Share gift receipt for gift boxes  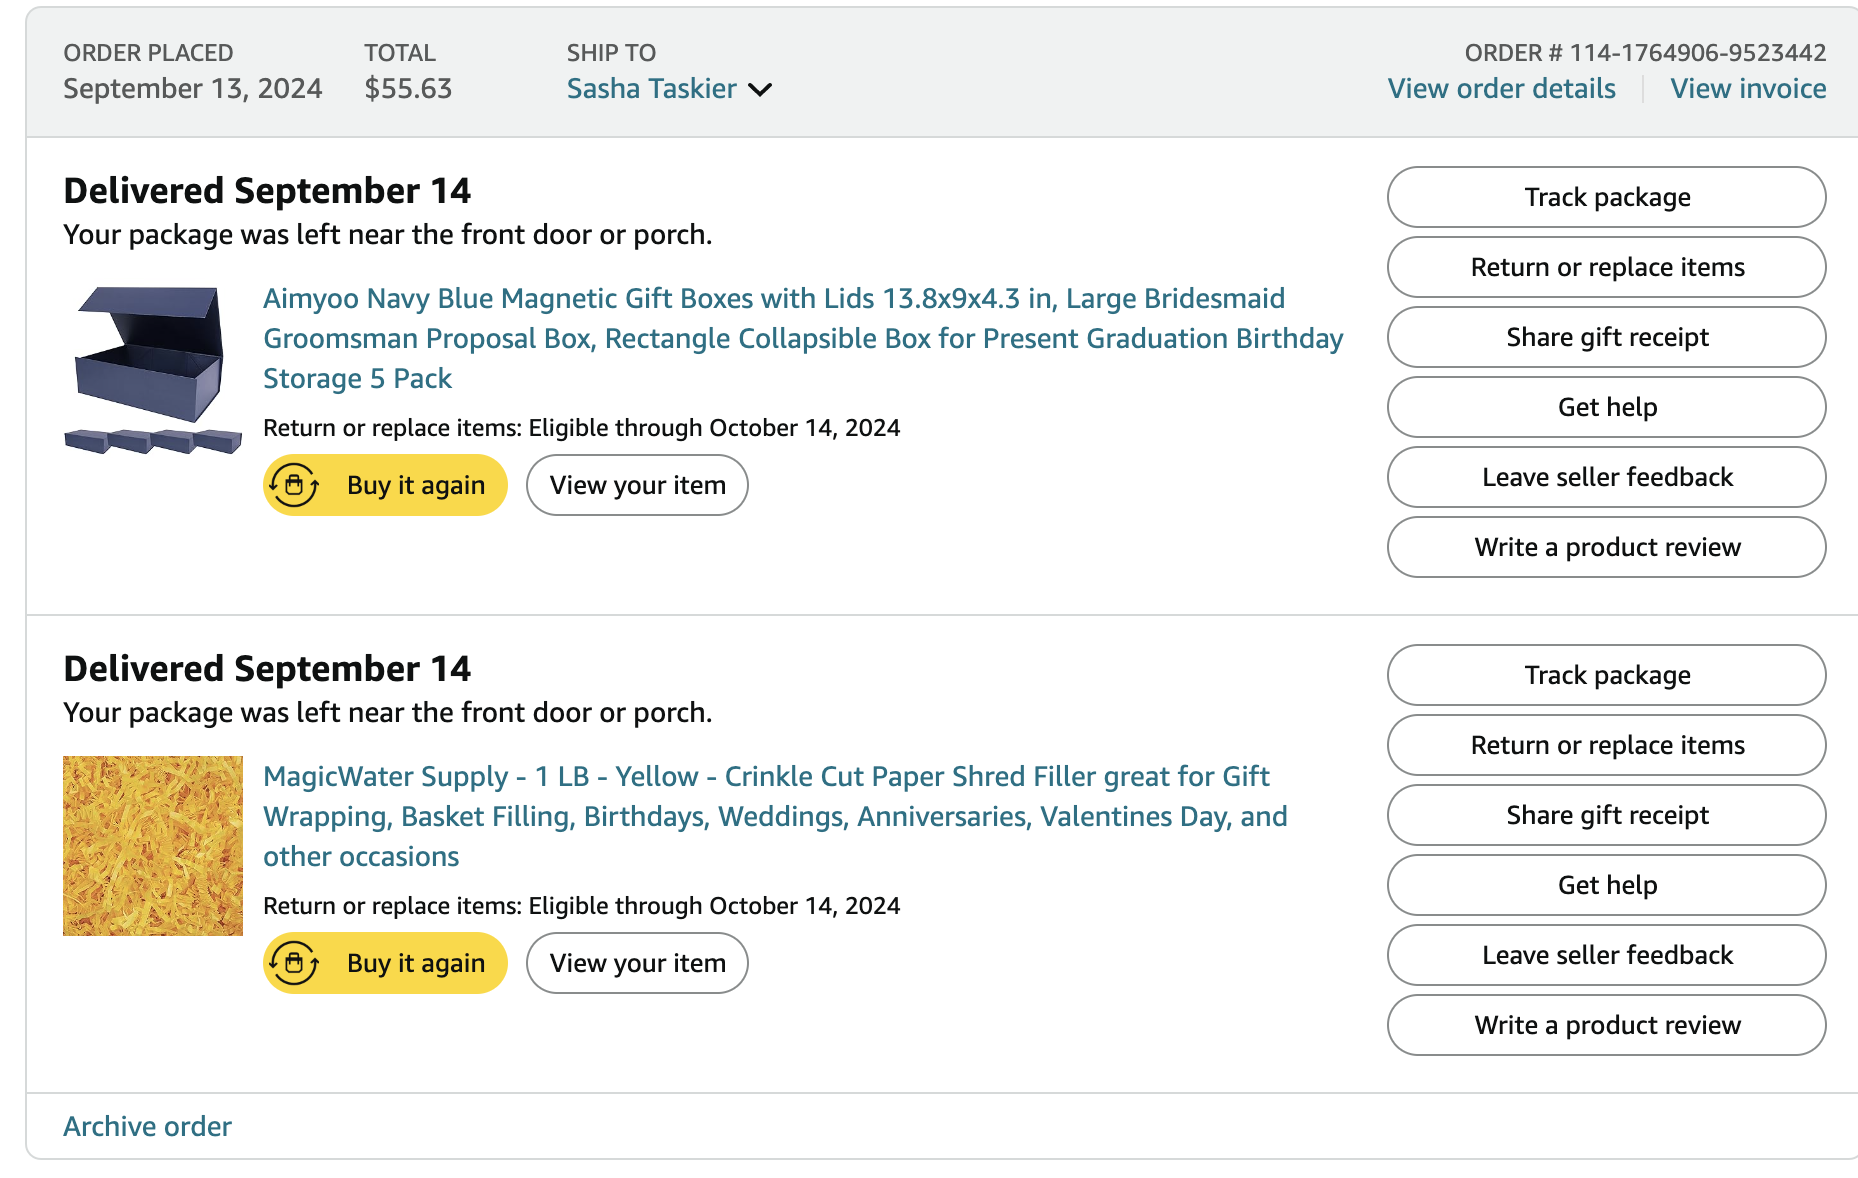click(x=1606, y=337)
